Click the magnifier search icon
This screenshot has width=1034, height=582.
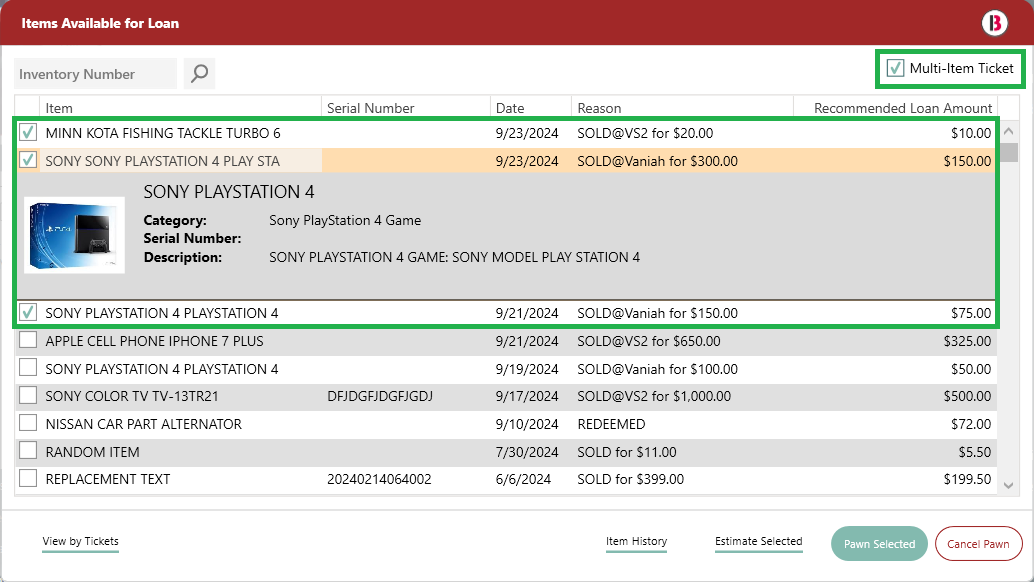pyautogui.click(x=199, y=73)
